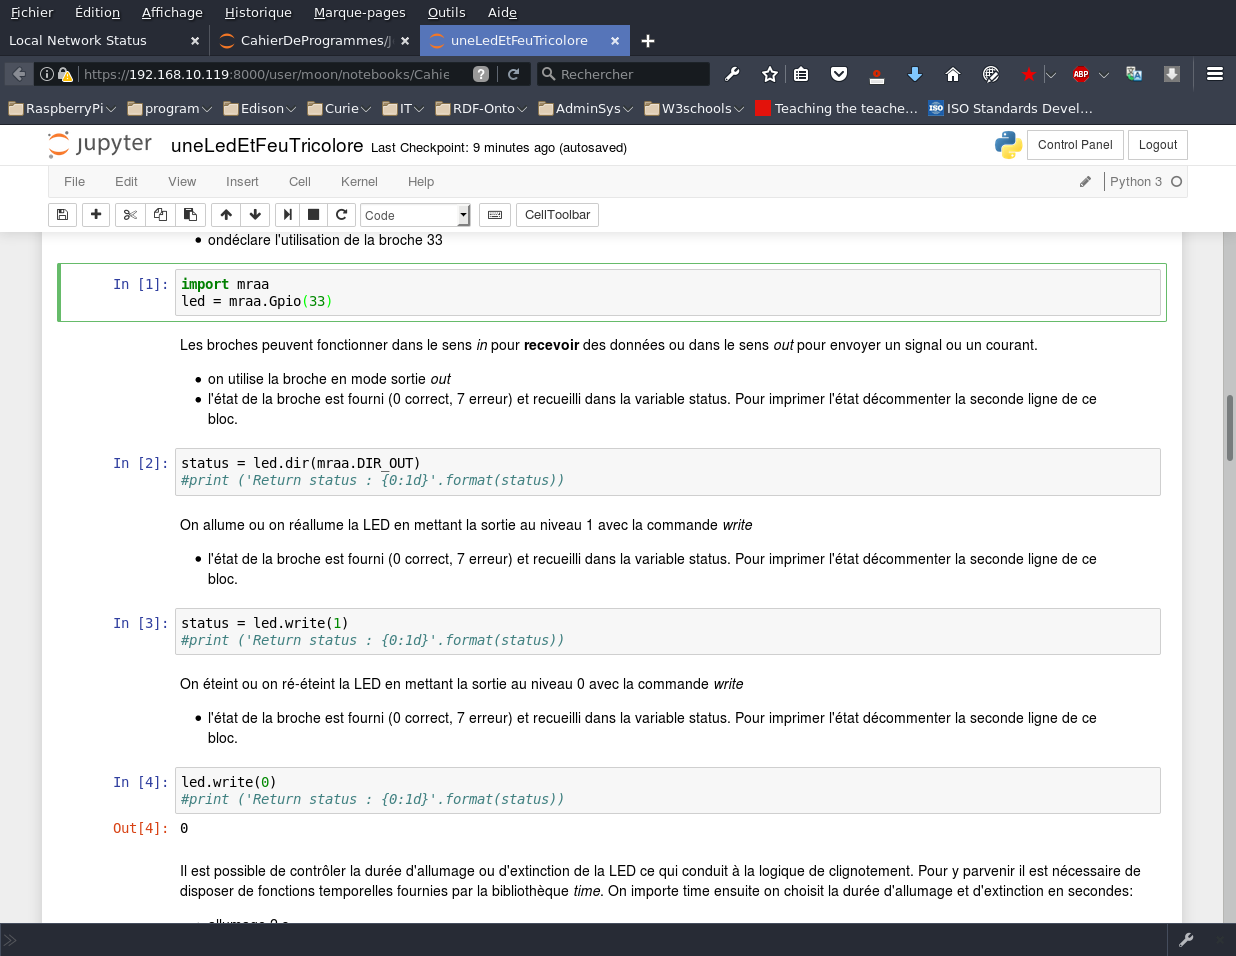Image resolution: width=1236 pixels, height=956 pixels.
Task: Interrupt the kernel with the stop square icon
Action: click(314, 215)
